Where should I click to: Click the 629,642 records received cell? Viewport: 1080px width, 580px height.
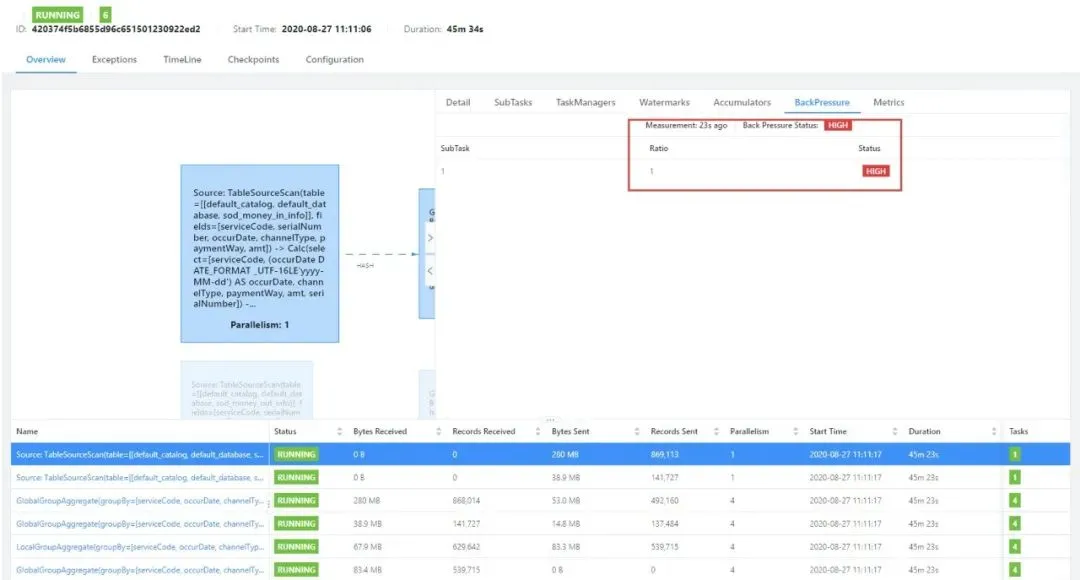pos(466,547)
